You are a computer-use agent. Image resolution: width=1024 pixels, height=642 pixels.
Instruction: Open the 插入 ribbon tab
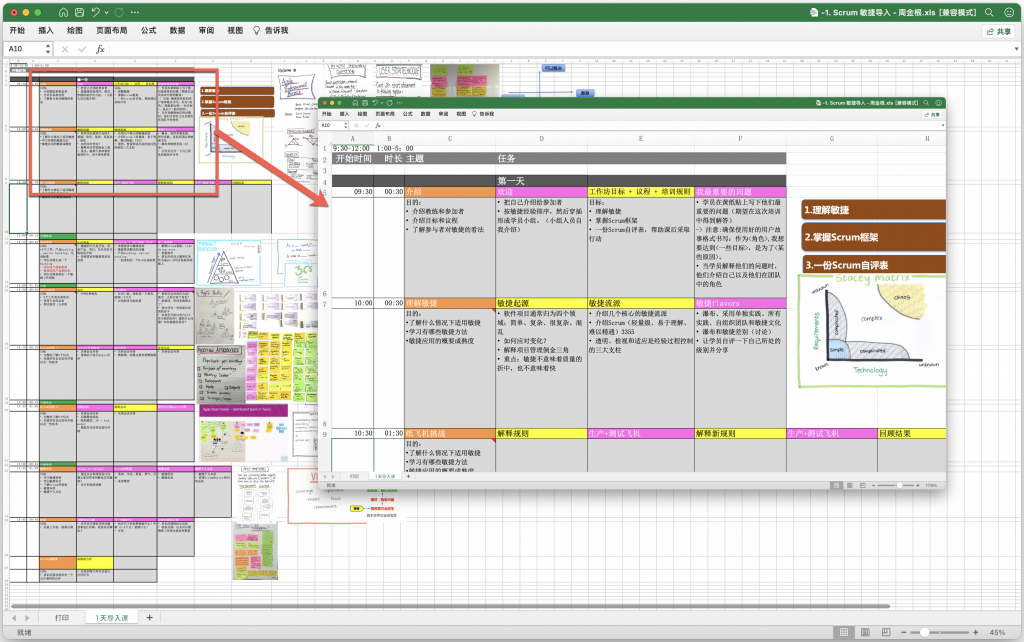point(46,31)
